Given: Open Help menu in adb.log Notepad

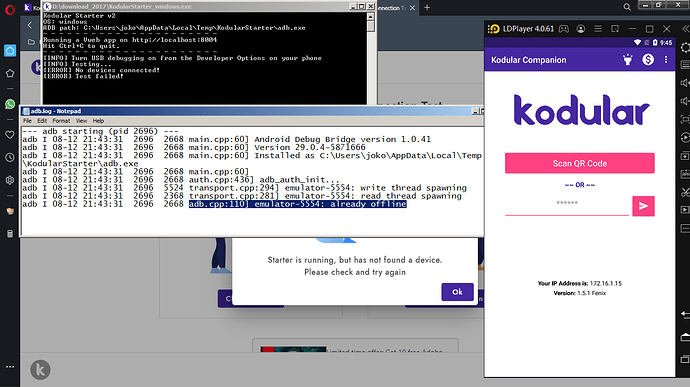Looking at the screenshot, I should [98, 121].
